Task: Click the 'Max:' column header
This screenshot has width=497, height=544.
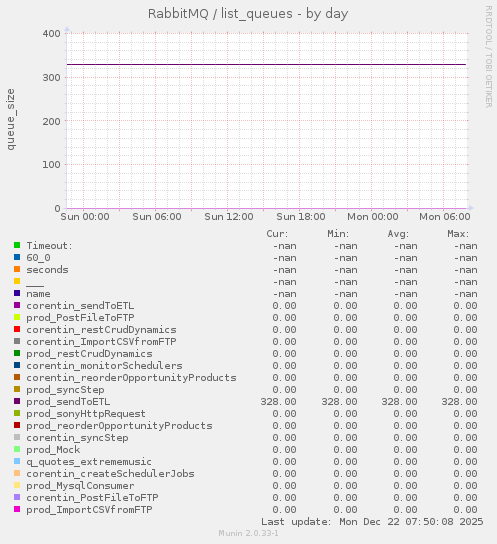Action: pos(458,233)
